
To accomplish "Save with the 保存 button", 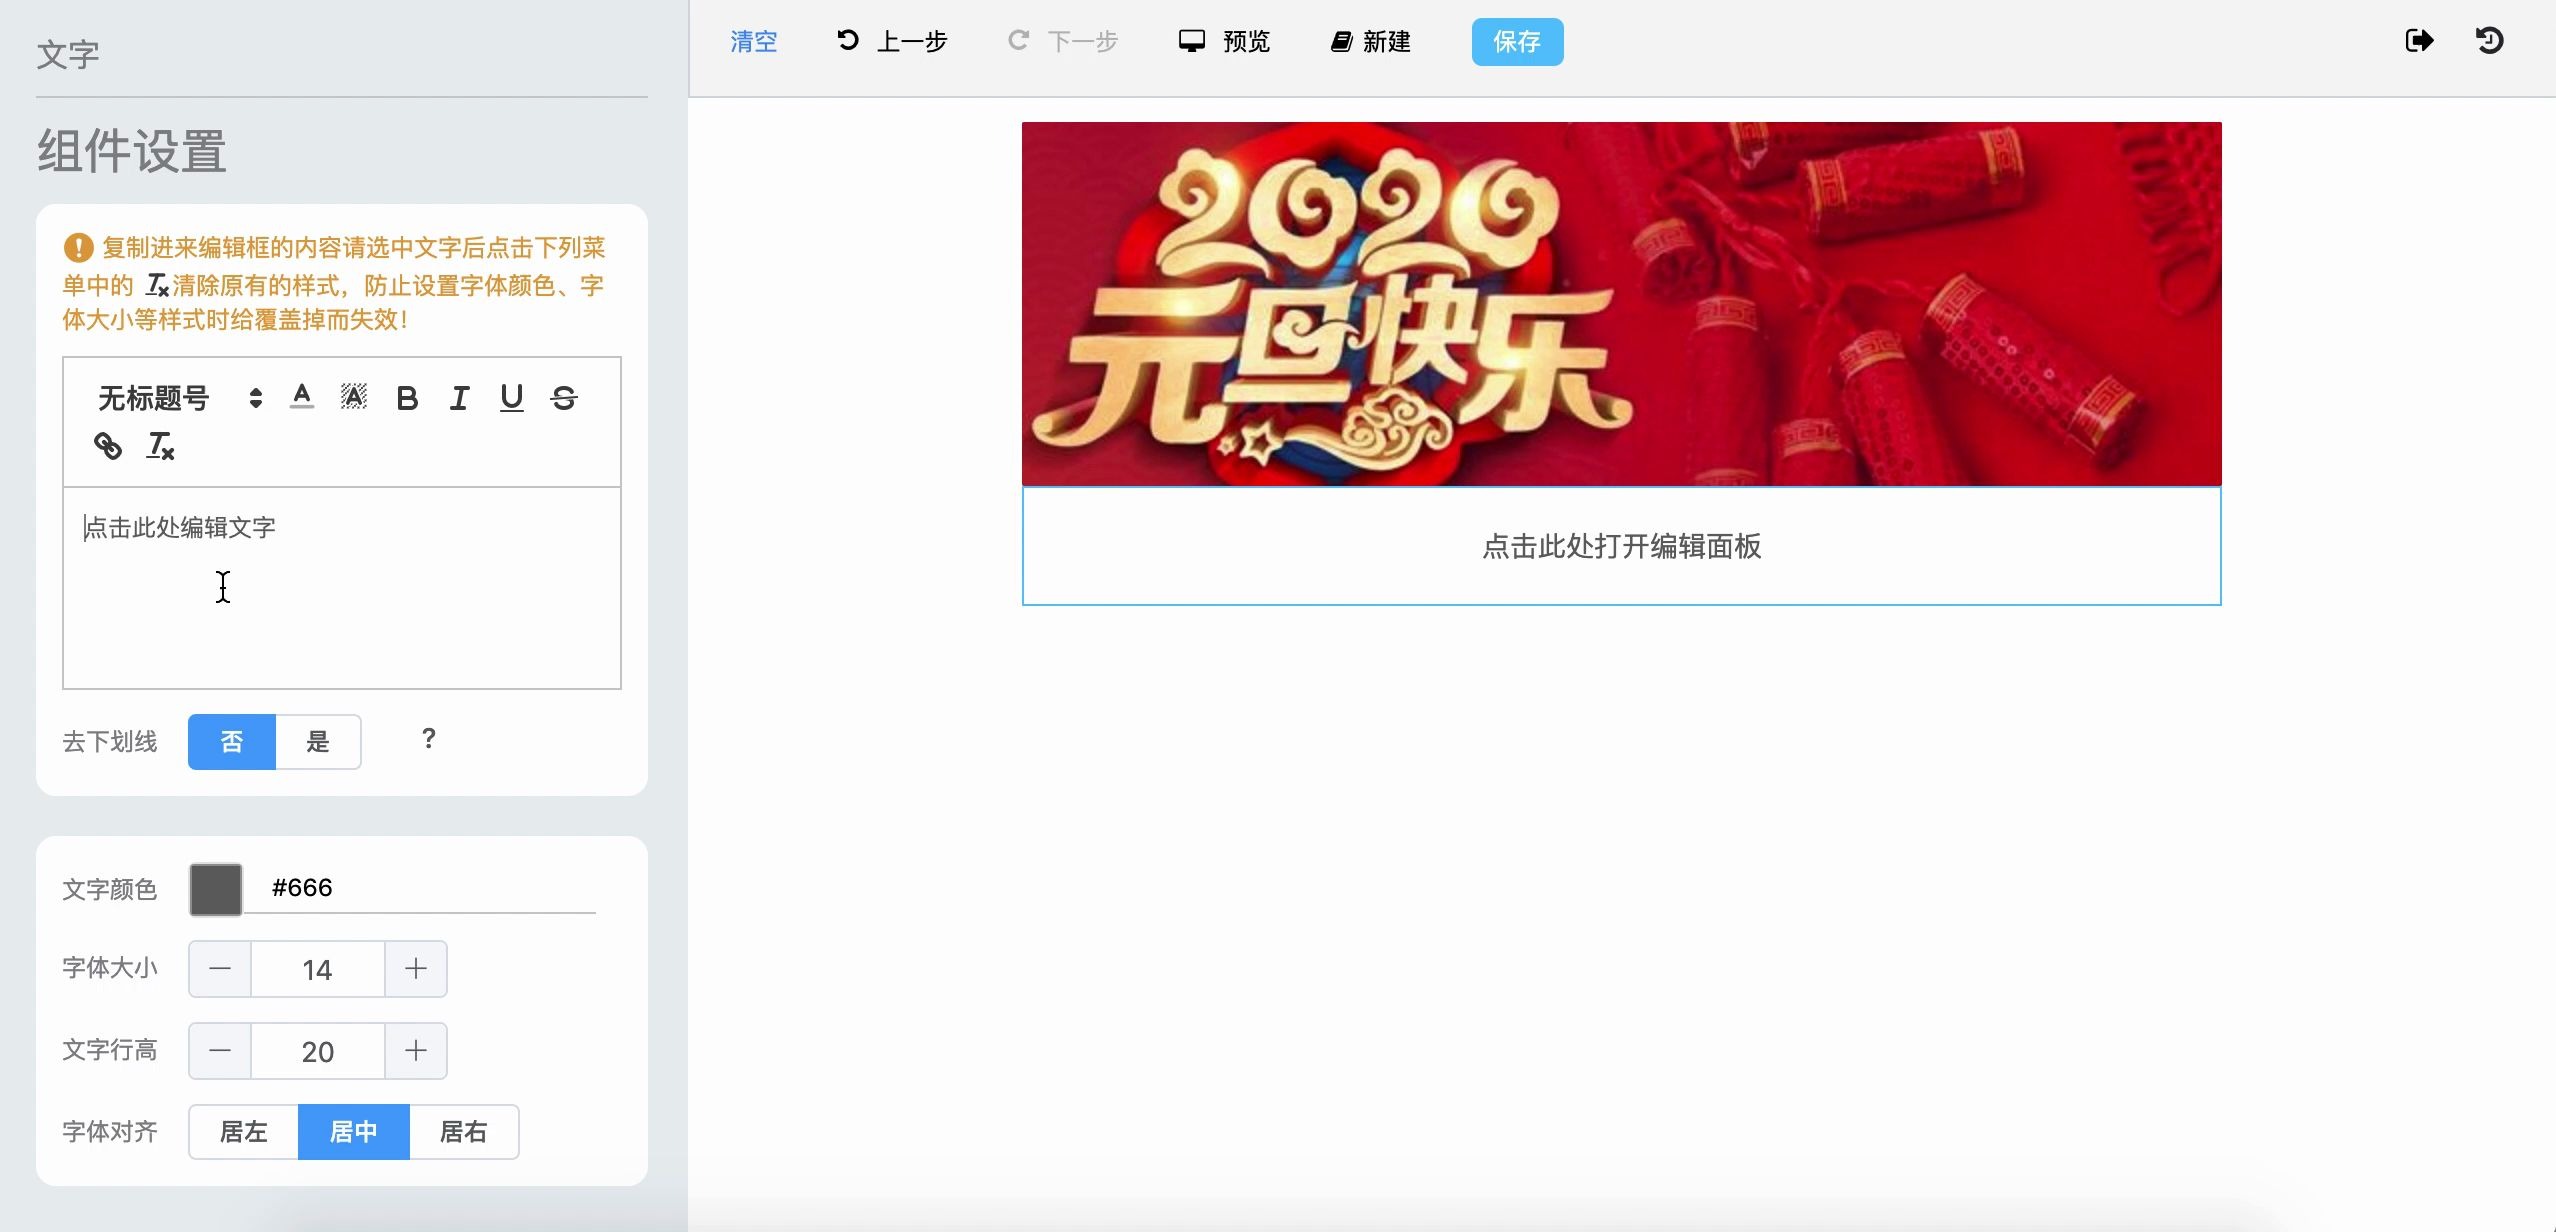I will (1517, 42).
